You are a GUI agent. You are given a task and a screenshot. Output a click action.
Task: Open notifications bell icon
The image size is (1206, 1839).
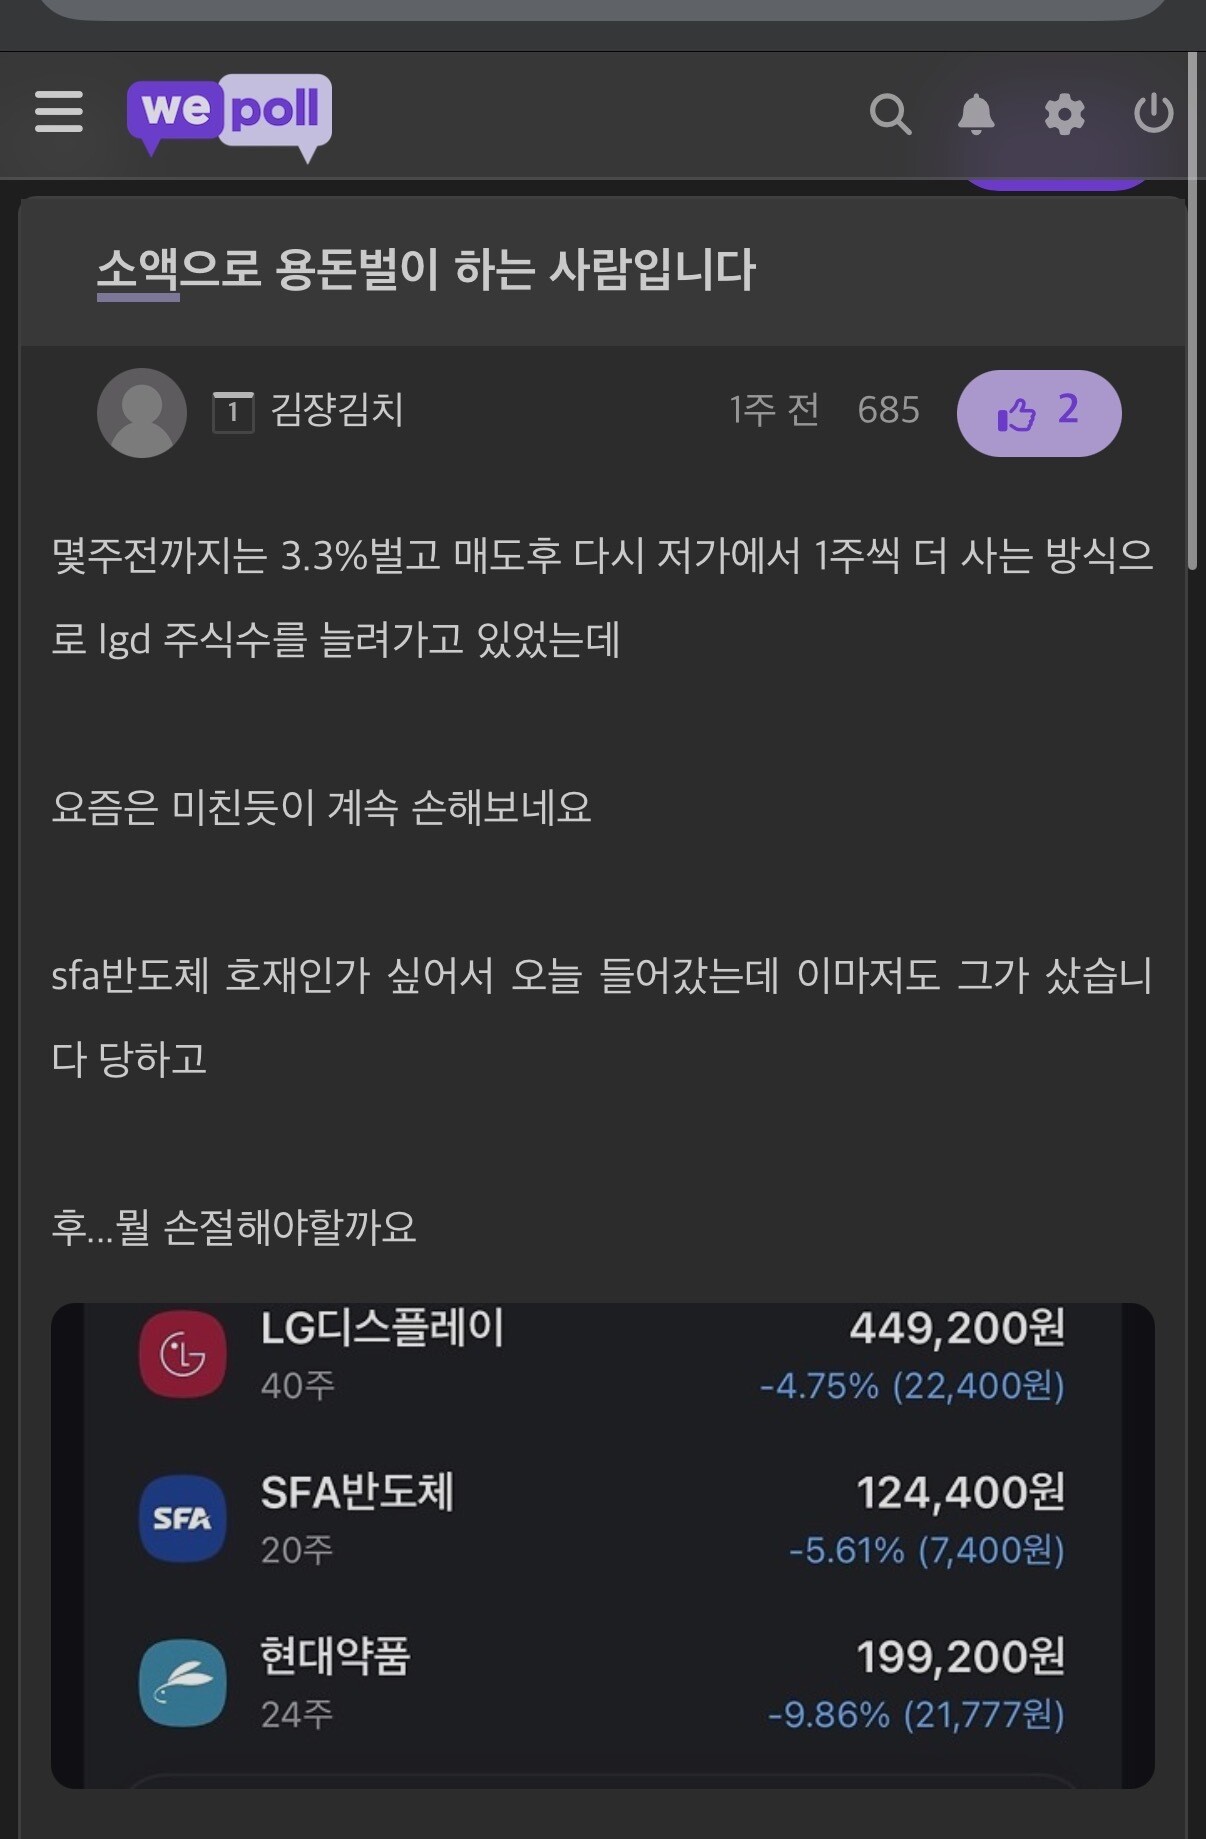[x=976, y=114]
